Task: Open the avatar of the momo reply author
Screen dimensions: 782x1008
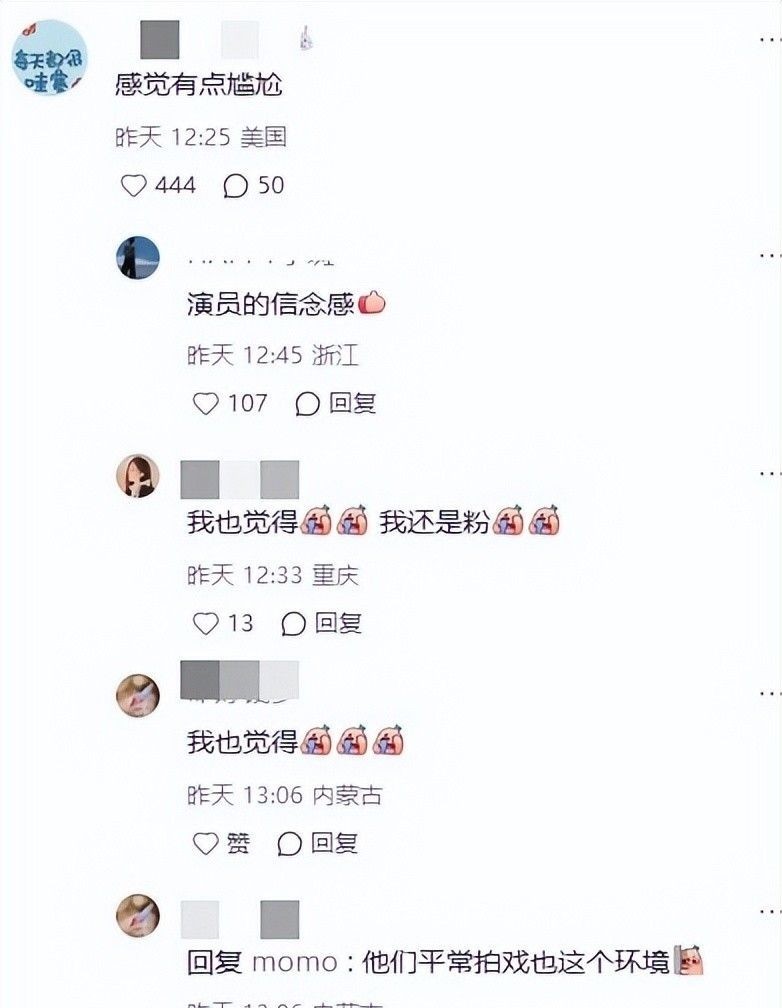Action: pos(138,915)
